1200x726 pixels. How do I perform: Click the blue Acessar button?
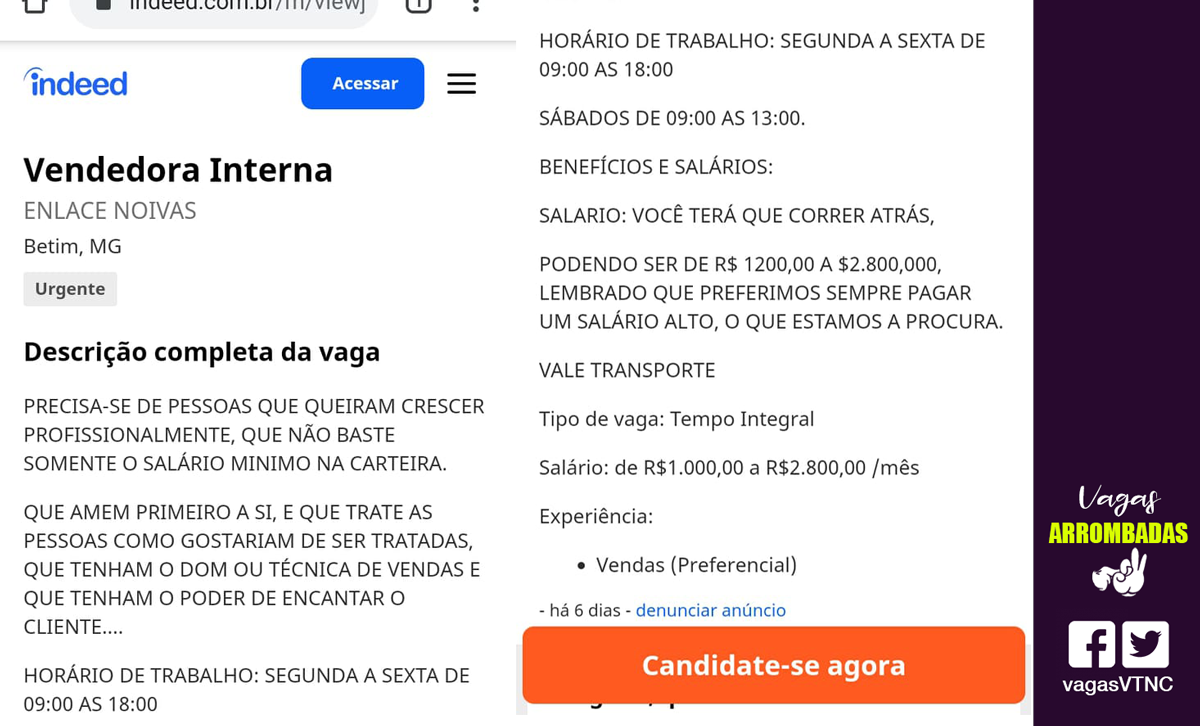tap(363, 83)
